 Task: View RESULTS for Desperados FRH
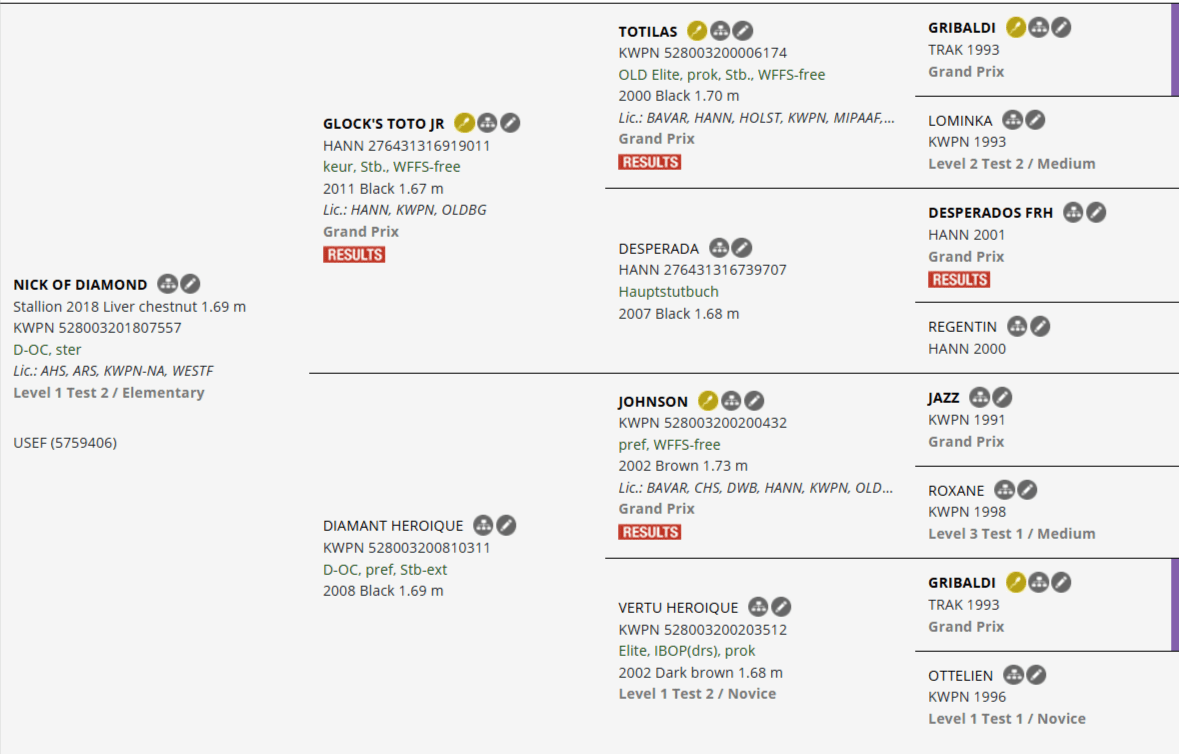click(x=959, y=280)
